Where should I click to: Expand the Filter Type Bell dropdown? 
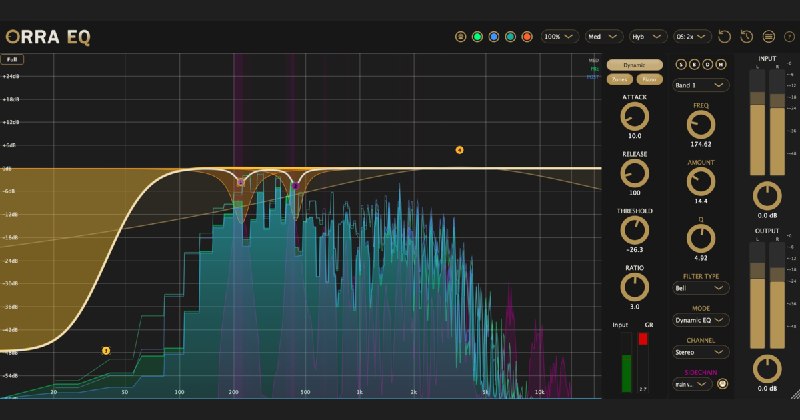[701, 288]
